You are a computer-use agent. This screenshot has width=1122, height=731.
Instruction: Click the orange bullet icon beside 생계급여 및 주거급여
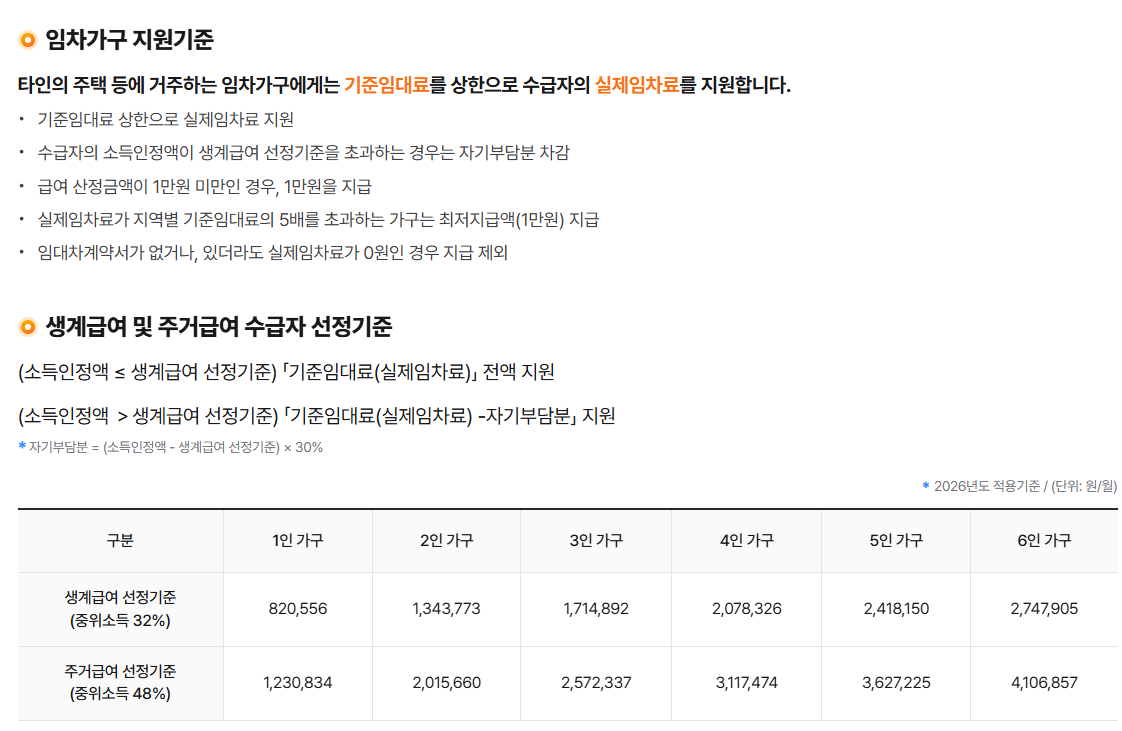point(27,327)
